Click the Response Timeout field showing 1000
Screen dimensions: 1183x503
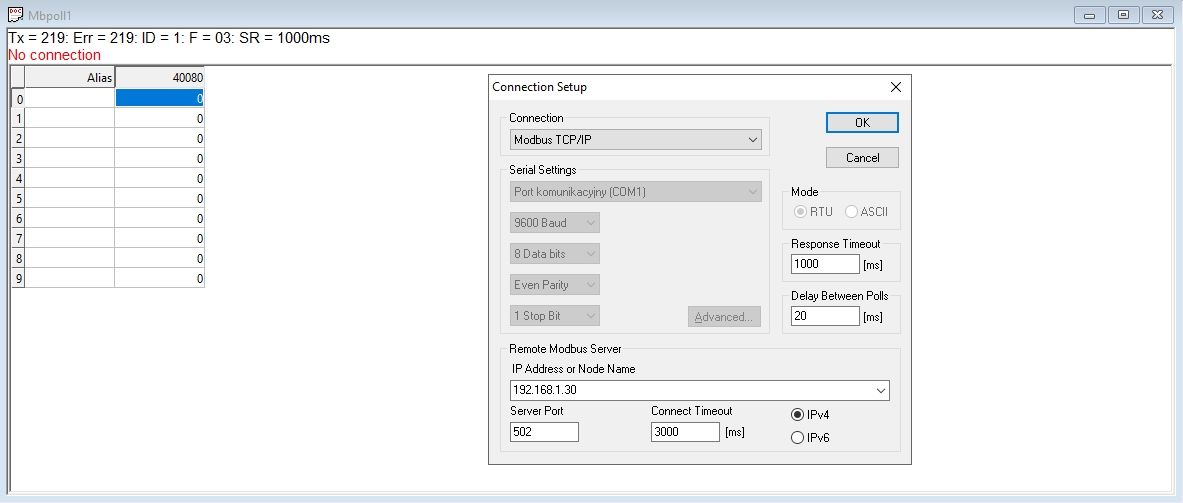coord(825,264)
